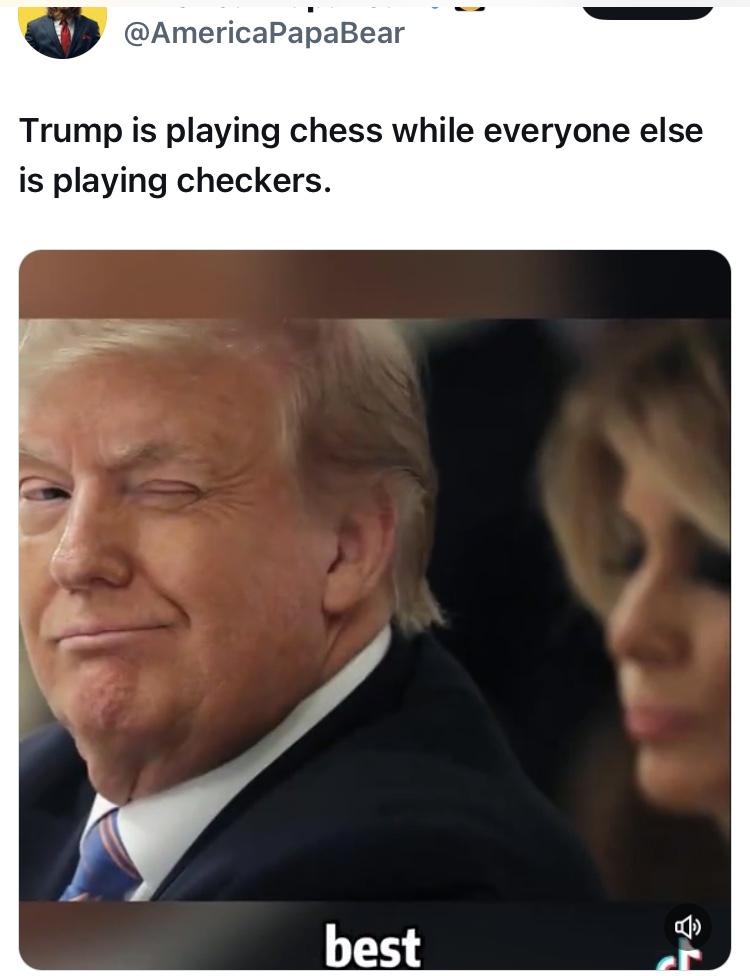Image resolution: width=750 pixels, height=976 pixels.
Task: Play the embedded video in the post
Action: coord(375,609)
